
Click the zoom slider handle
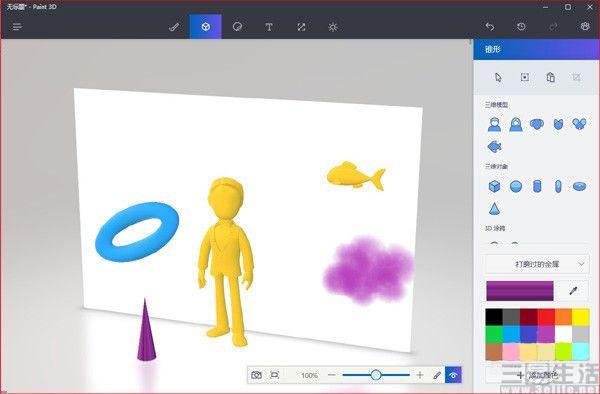(376, 375)
